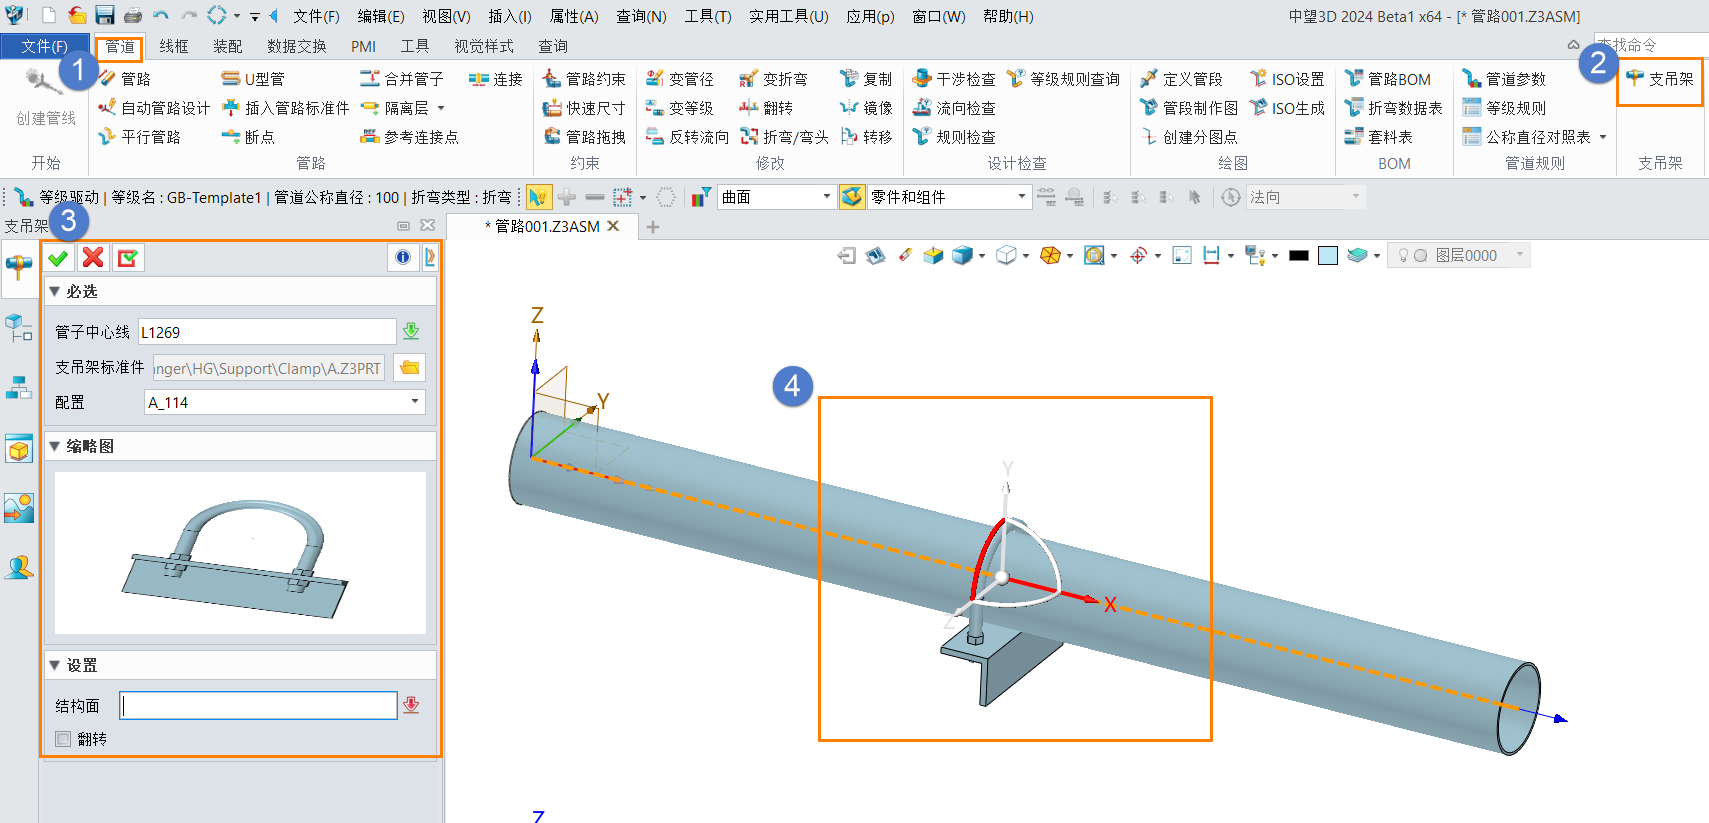
Task: Click 插入管路标准件
Action: pos(285,107)
